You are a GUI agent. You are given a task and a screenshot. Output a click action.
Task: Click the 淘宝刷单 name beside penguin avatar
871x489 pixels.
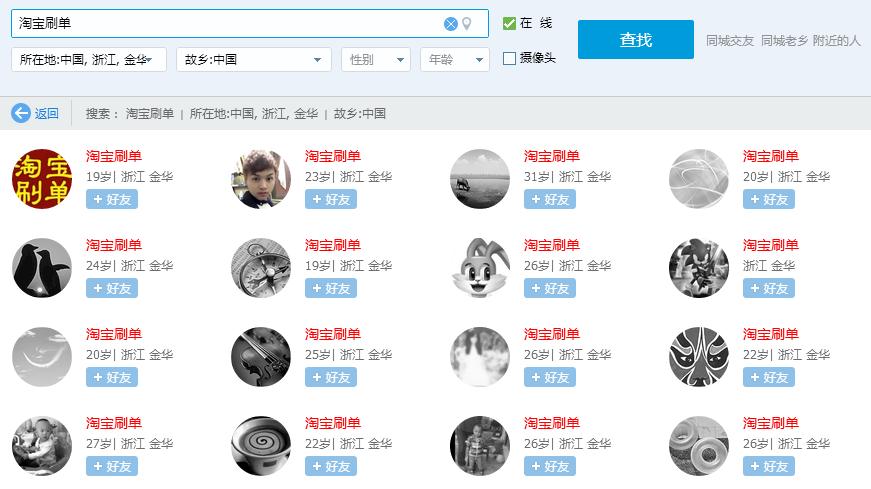click(x=114, y=245)
